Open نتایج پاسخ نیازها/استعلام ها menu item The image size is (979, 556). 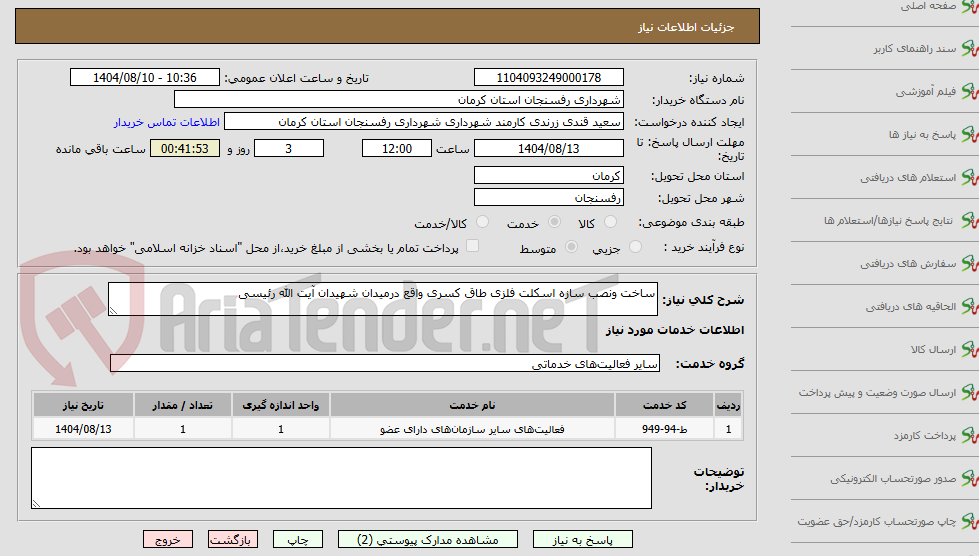point(888,221)
